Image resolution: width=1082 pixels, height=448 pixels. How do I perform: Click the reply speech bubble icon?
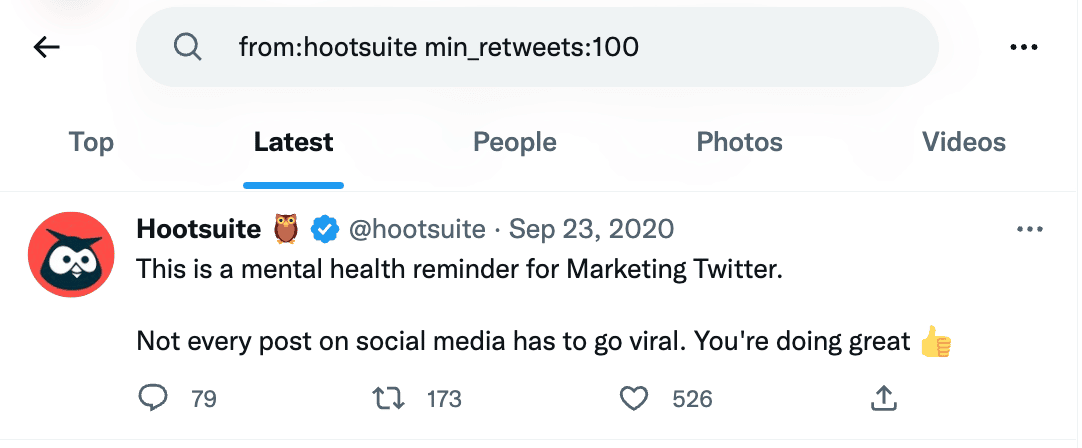(x=153, y=398)
